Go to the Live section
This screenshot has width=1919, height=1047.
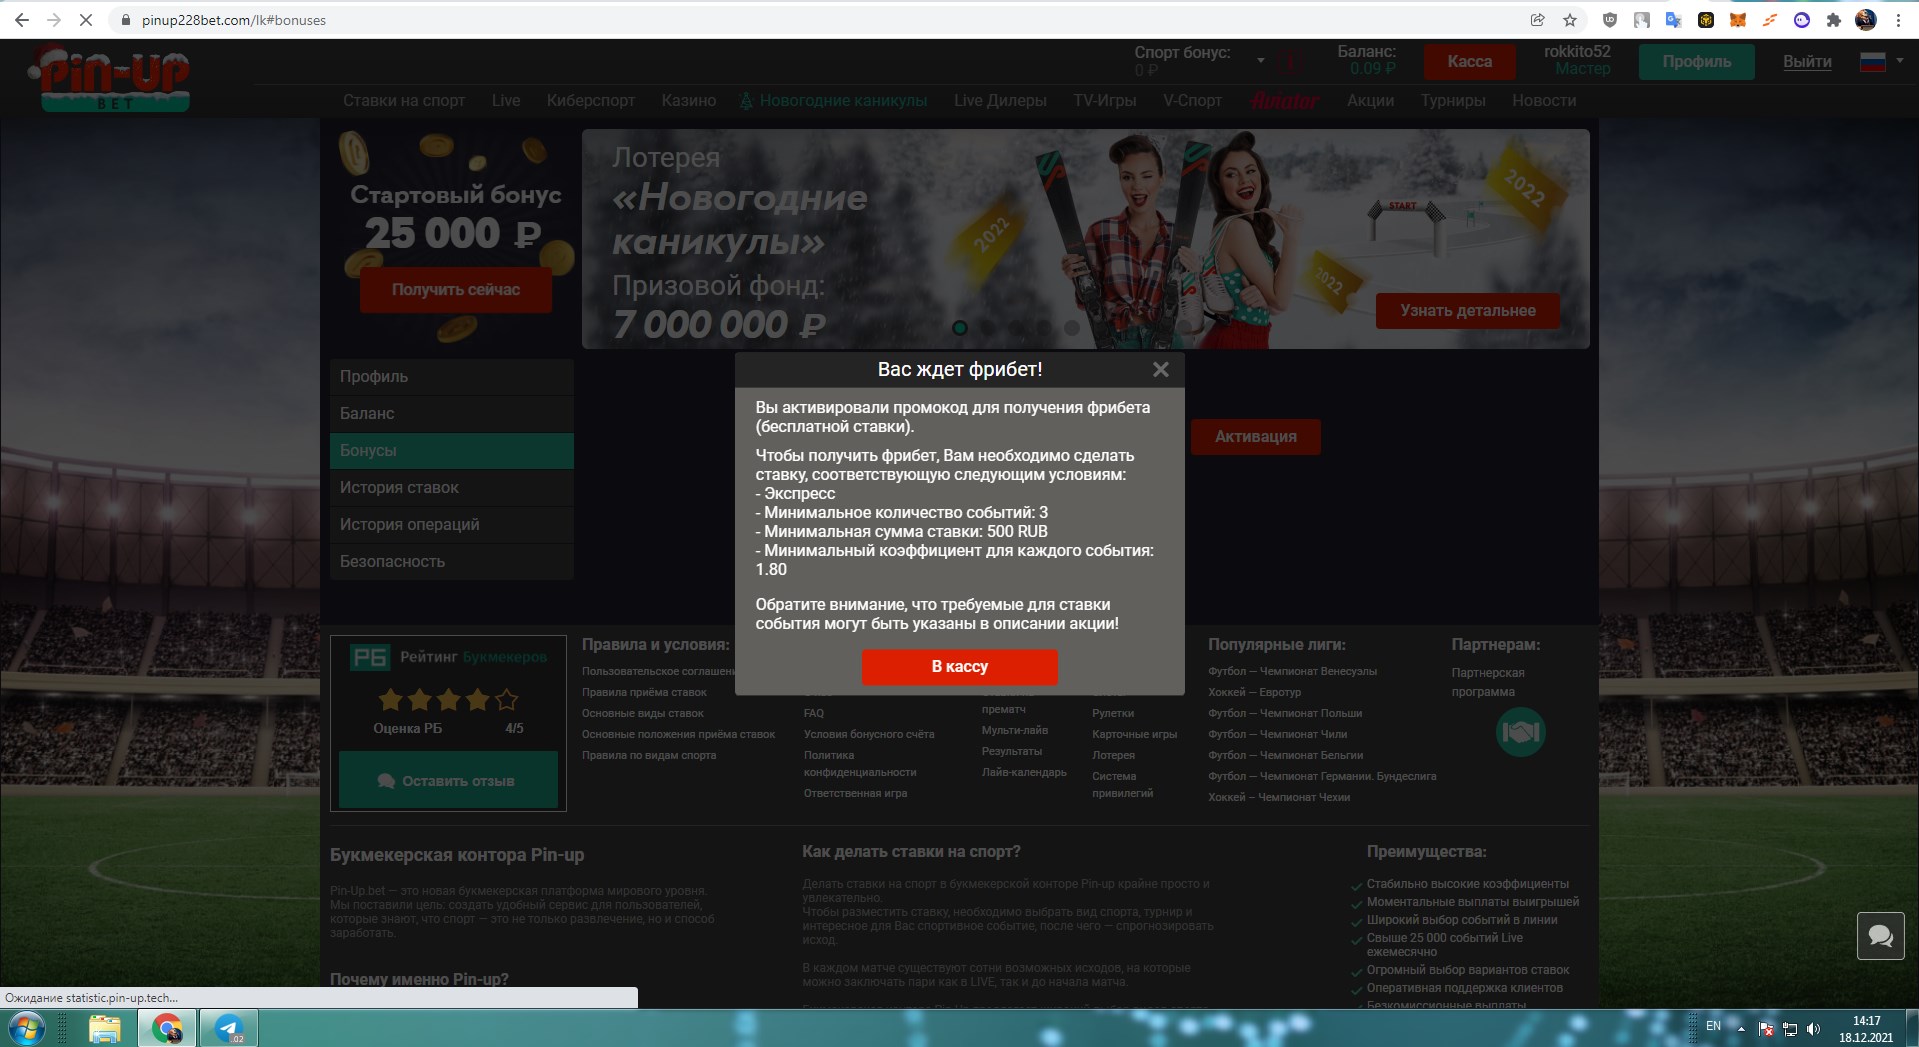pos(506,101)
